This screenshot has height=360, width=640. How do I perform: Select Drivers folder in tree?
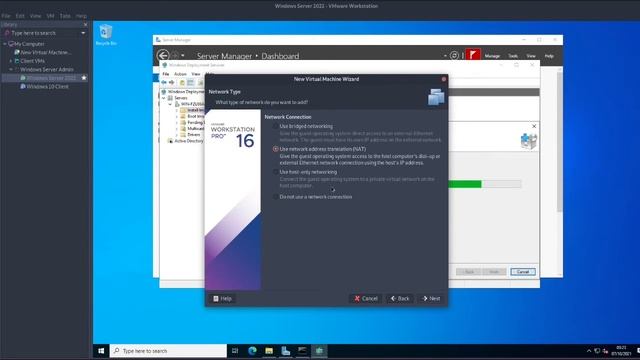[x=191, y=135]
